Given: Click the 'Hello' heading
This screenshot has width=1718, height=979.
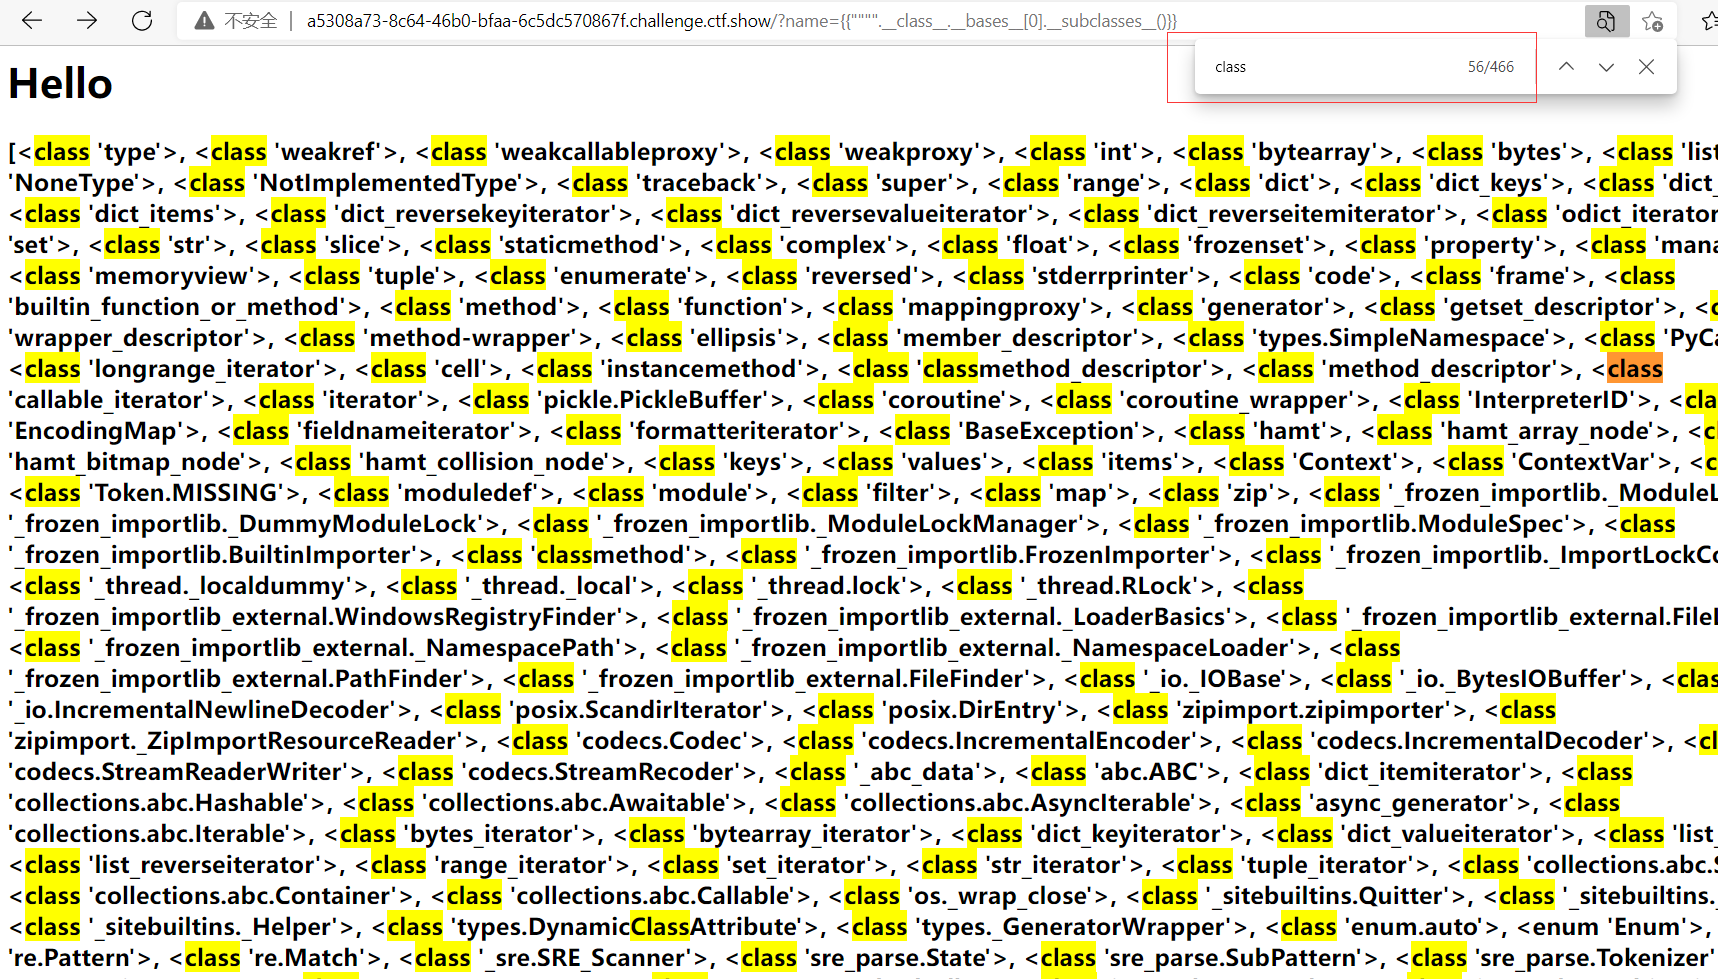Looking at the screenshot, I should click(x=60, y=84).
